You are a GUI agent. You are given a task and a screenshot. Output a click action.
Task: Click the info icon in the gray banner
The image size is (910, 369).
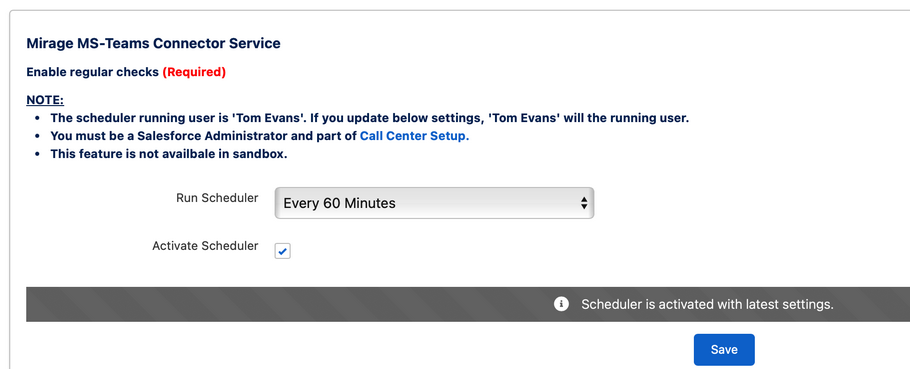coord(561,304)
